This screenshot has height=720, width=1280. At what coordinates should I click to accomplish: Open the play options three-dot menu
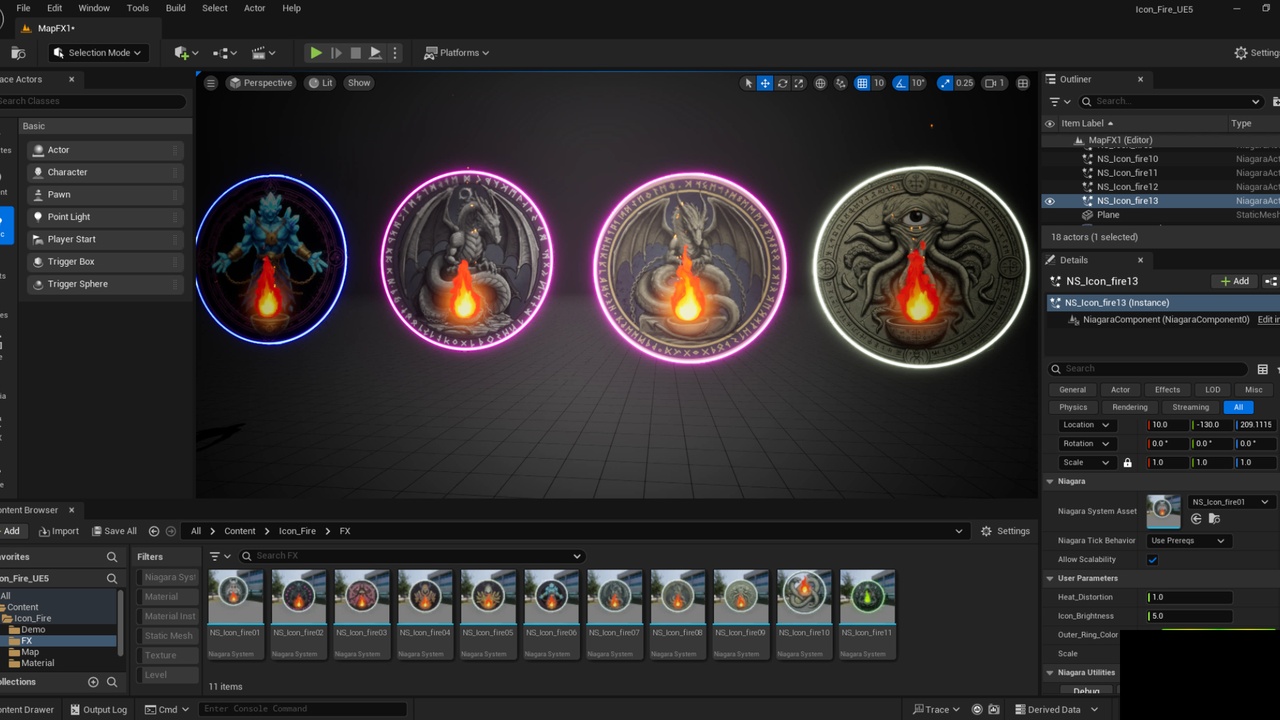[395, 53]
